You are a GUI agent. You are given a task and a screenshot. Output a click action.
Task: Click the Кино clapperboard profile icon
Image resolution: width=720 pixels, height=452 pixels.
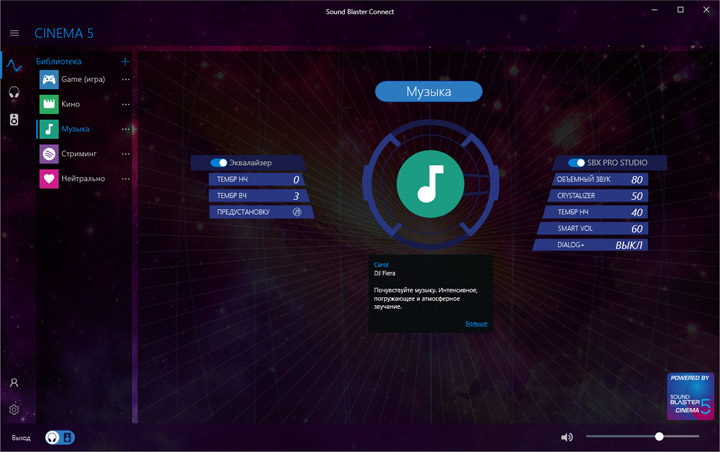click(49, 104)
